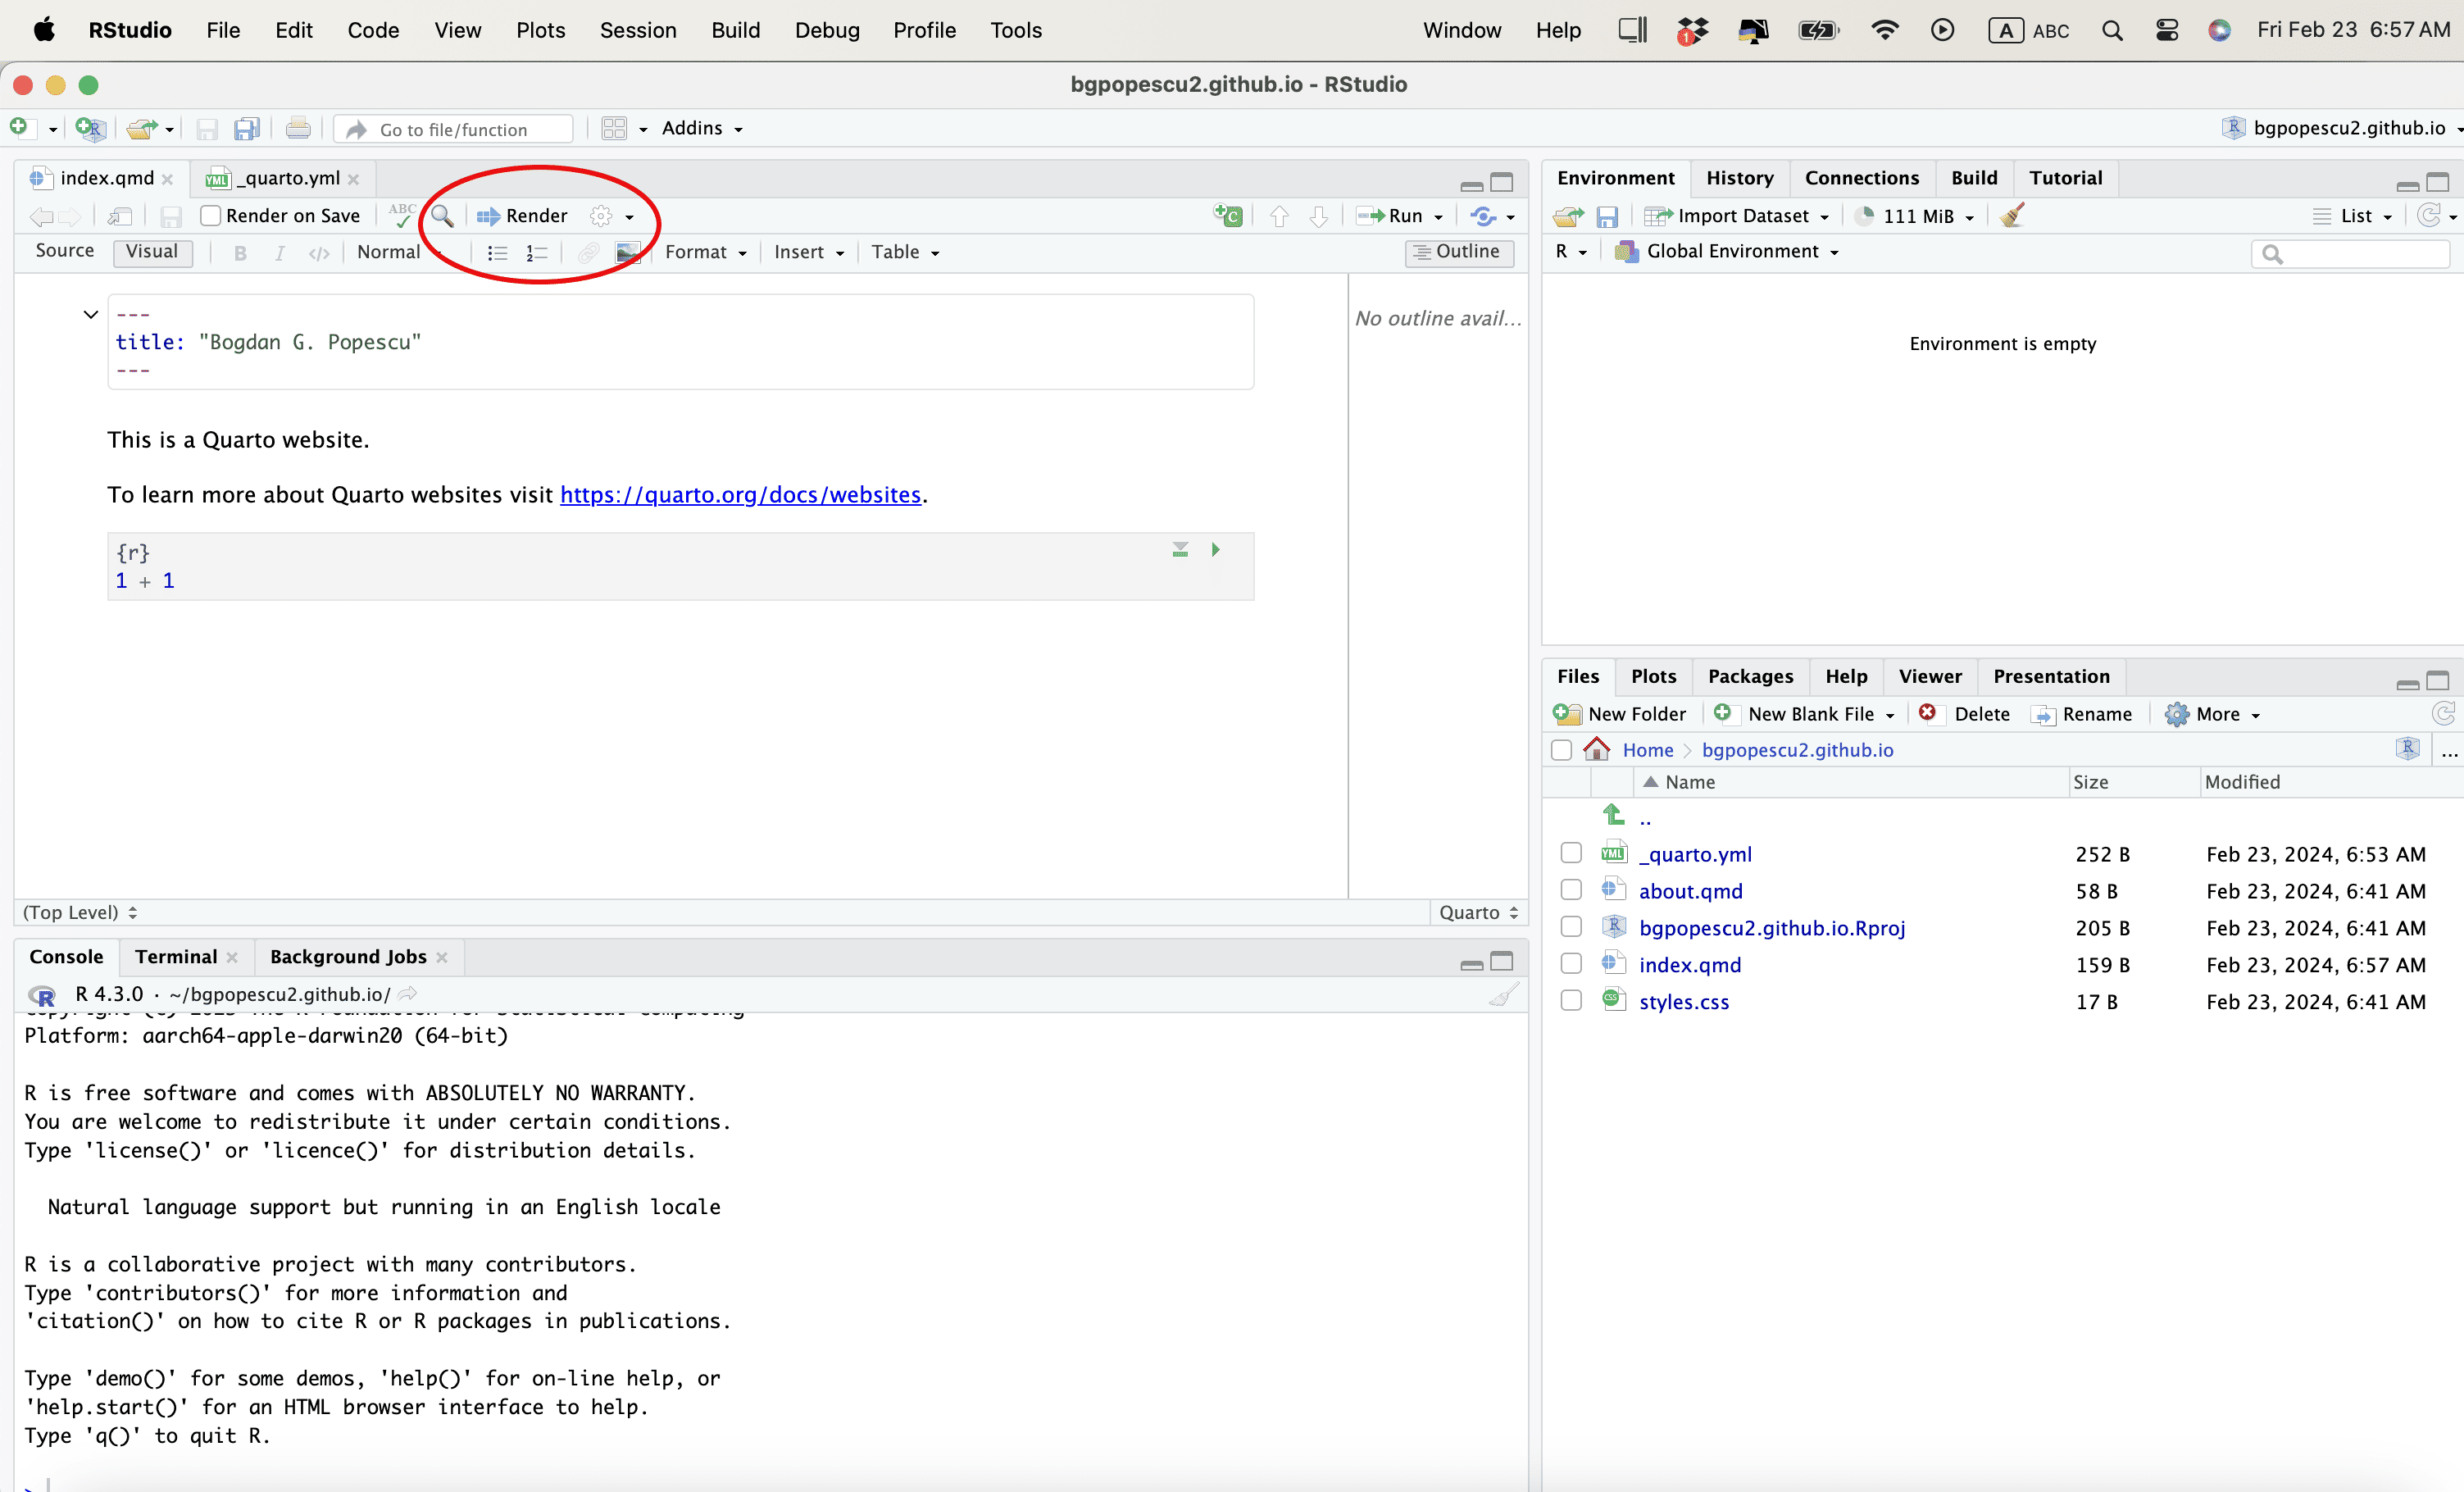Clear environment objects with the broom icon
This screenshot has height=1492, width=2464.
click(2013, 216)
